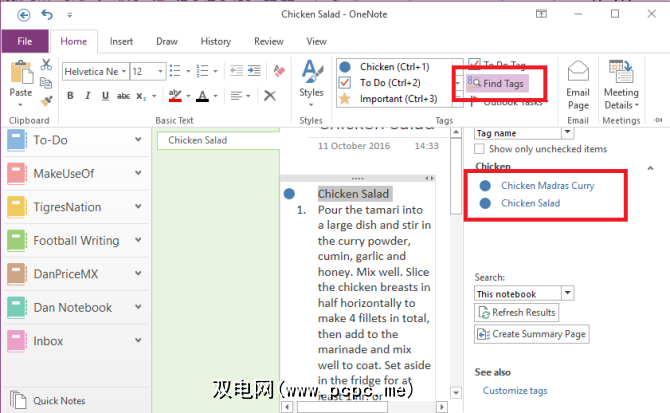Click Clear Formatting eraser icon
The image size is (670, 413).
point(279,70)
